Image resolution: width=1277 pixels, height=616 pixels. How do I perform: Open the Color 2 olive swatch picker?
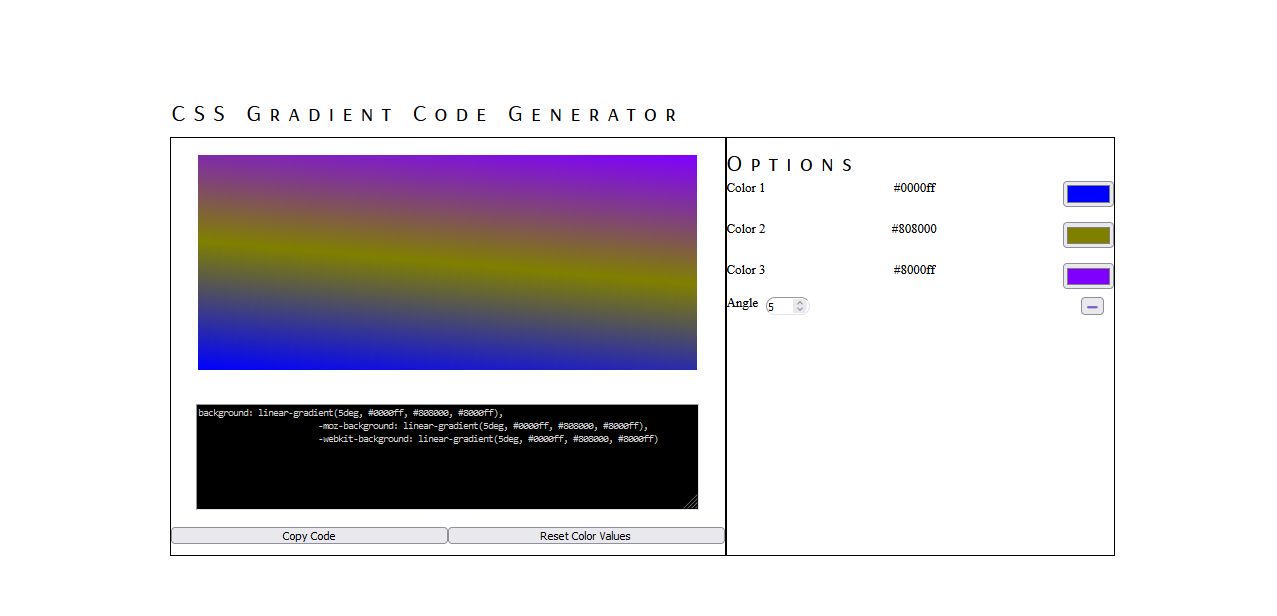point(1088,235)
